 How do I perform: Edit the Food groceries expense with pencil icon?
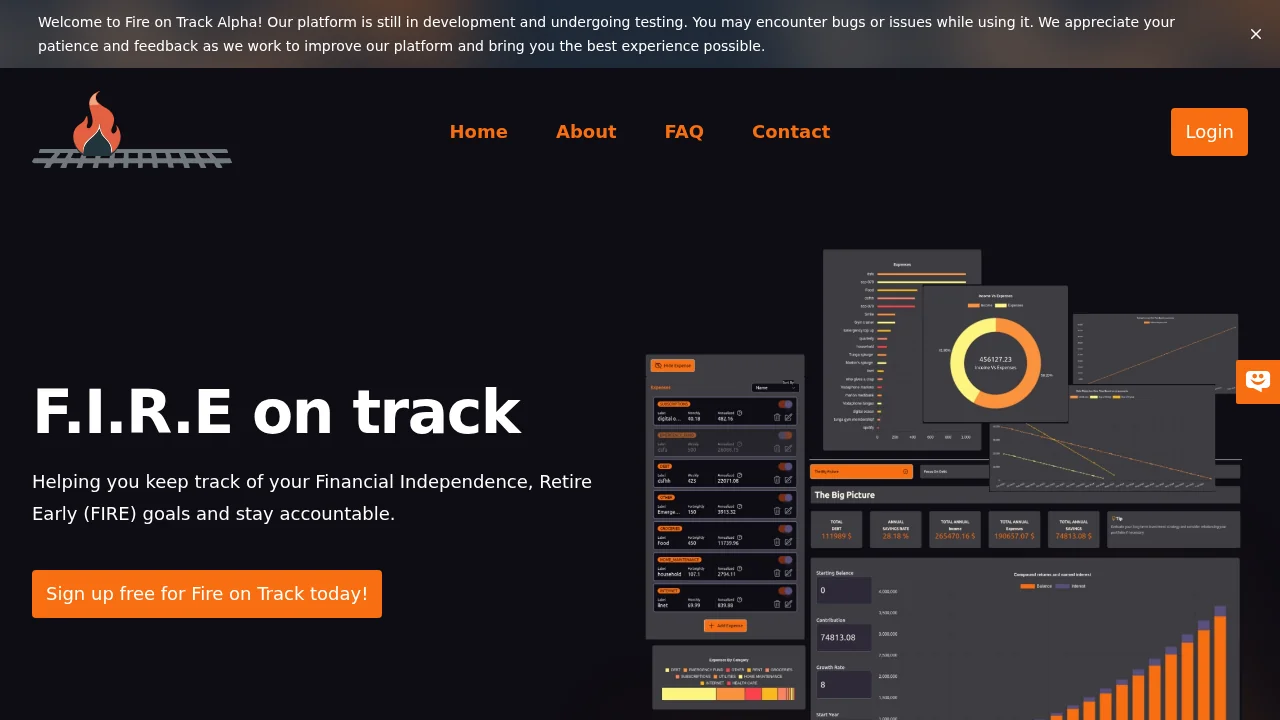click(789, 540)
